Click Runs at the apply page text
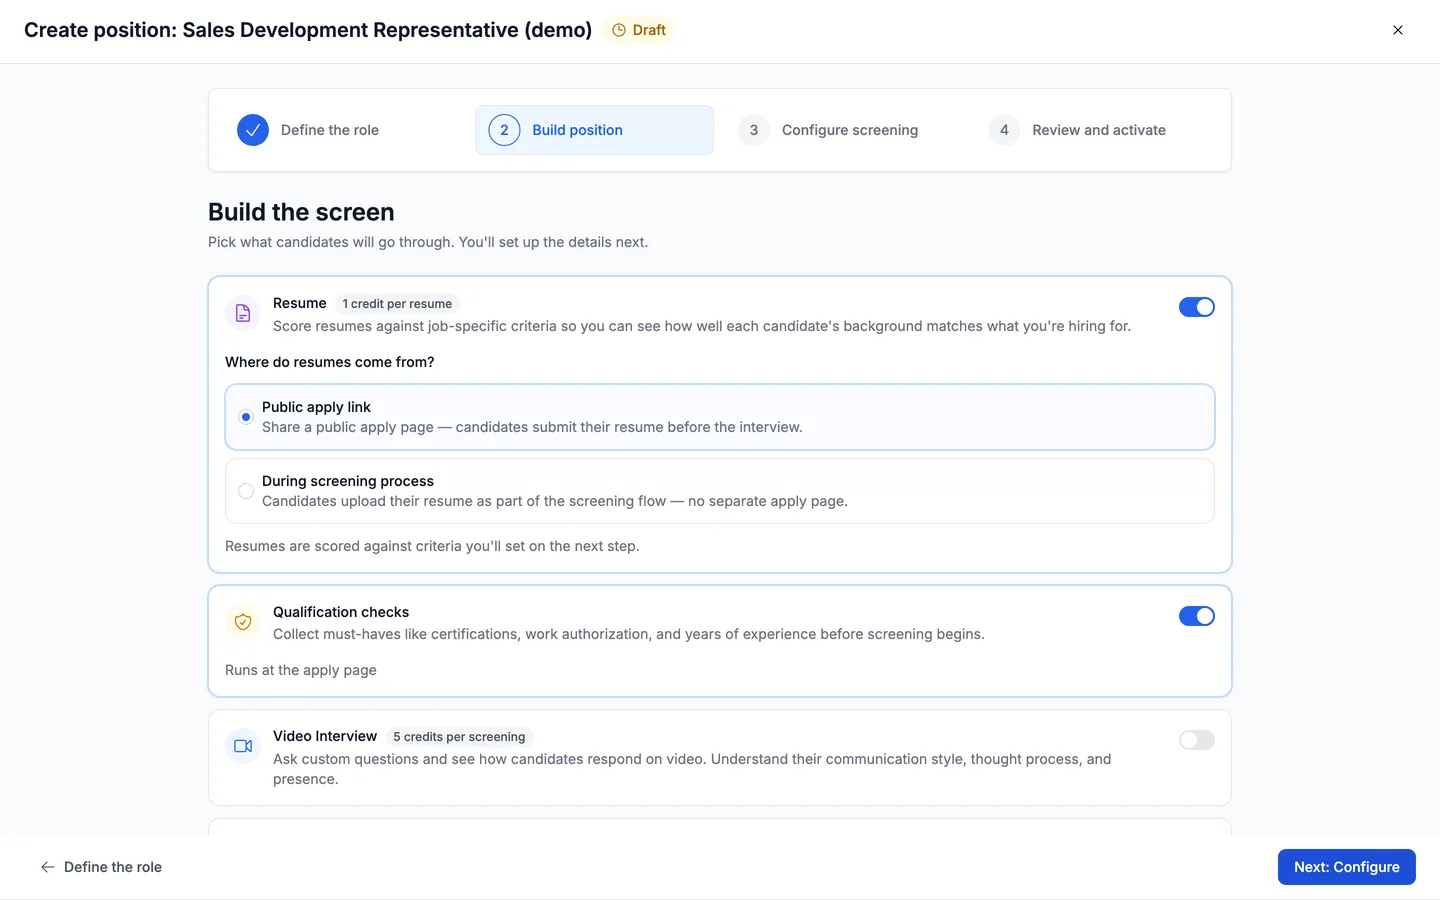The height and width of the screenshot is (900, 1440). [x=301, y=670]
